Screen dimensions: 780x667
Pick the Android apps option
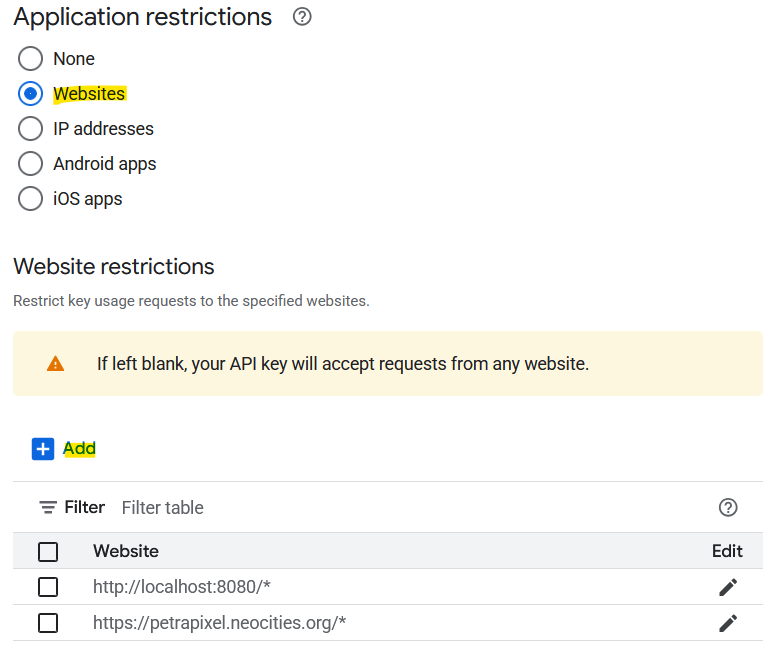[31, 164]
